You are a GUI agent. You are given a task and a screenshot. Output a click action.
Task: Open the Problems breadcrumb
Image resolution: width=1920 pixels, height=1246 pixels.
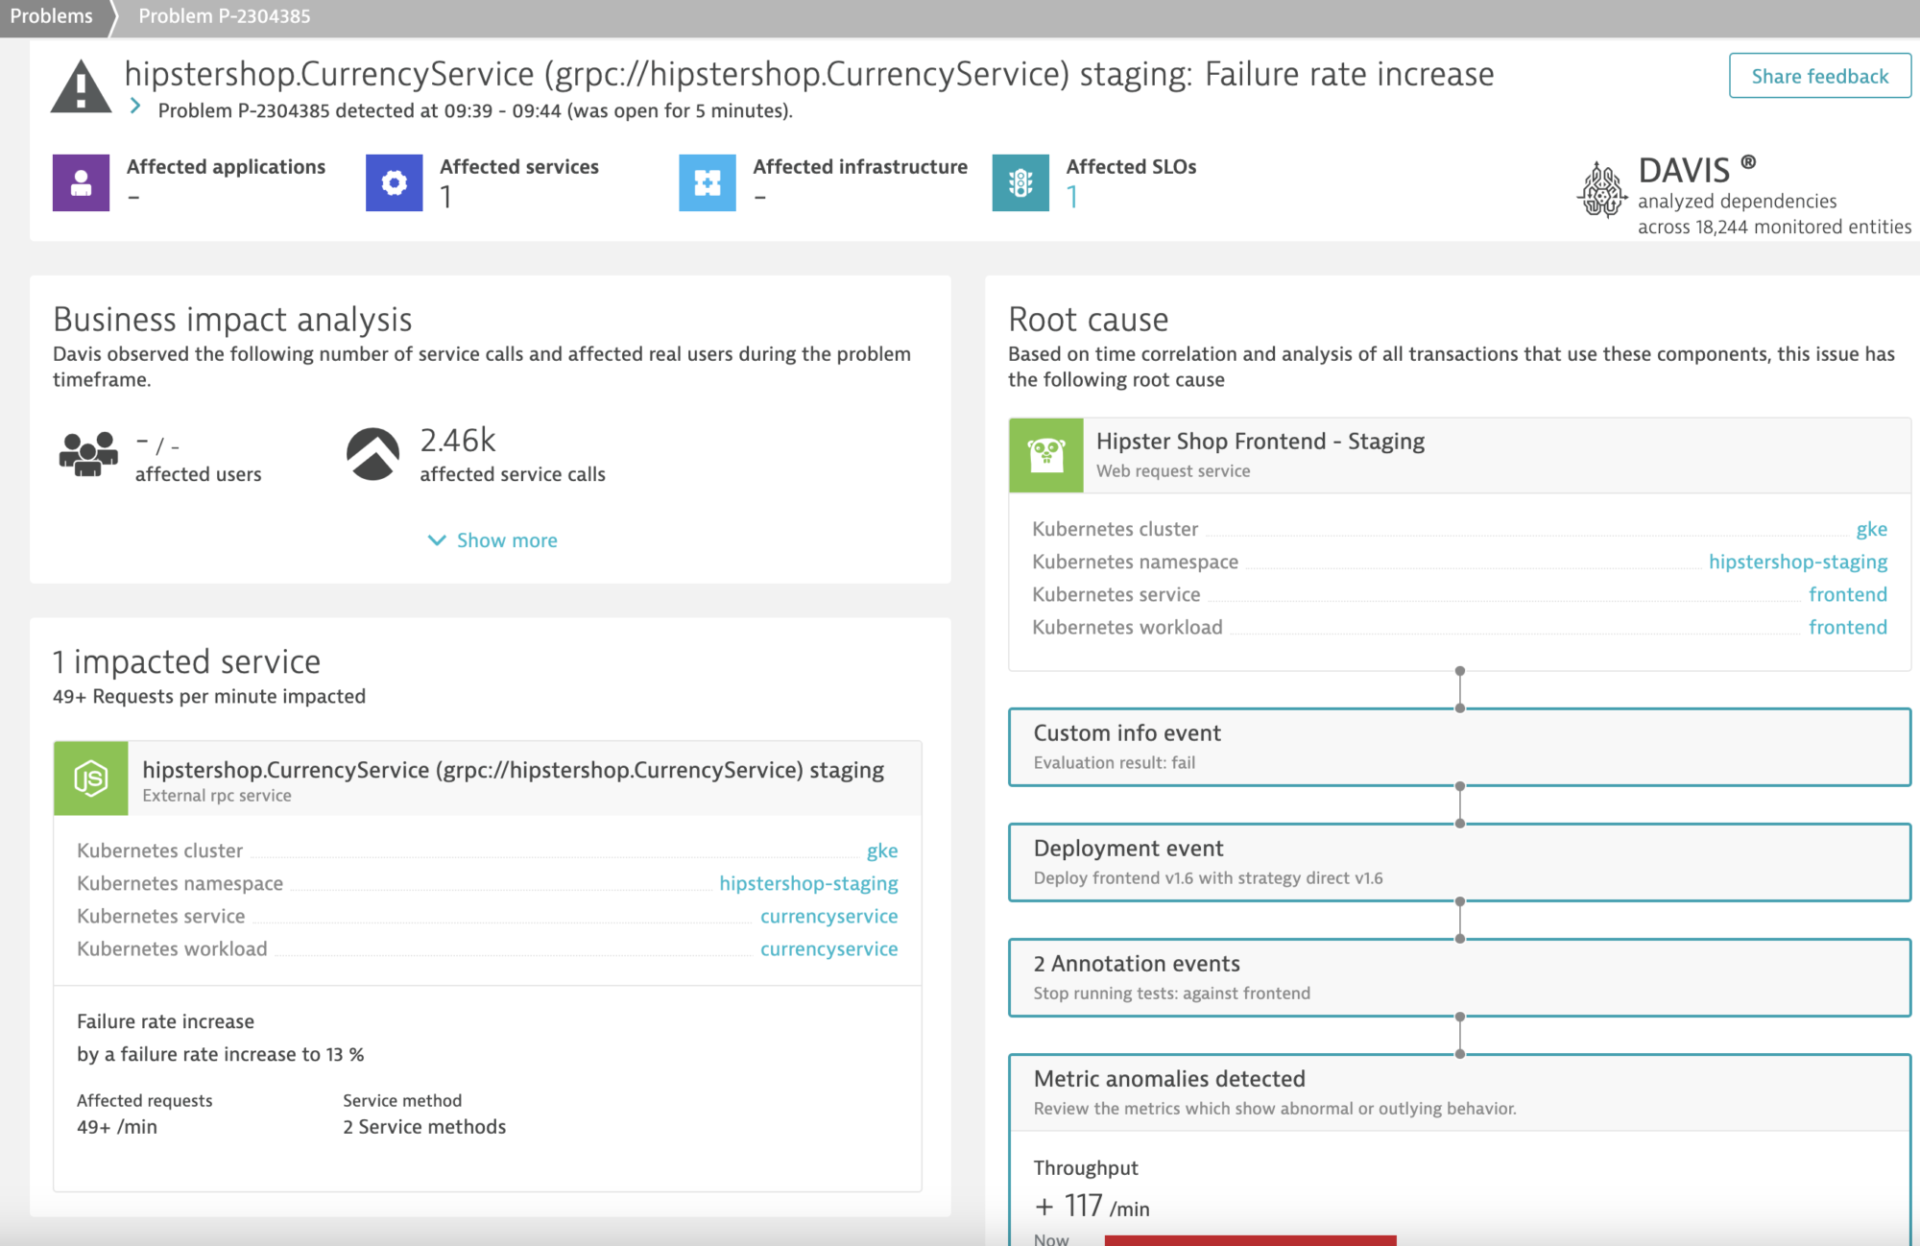[51, 16]
